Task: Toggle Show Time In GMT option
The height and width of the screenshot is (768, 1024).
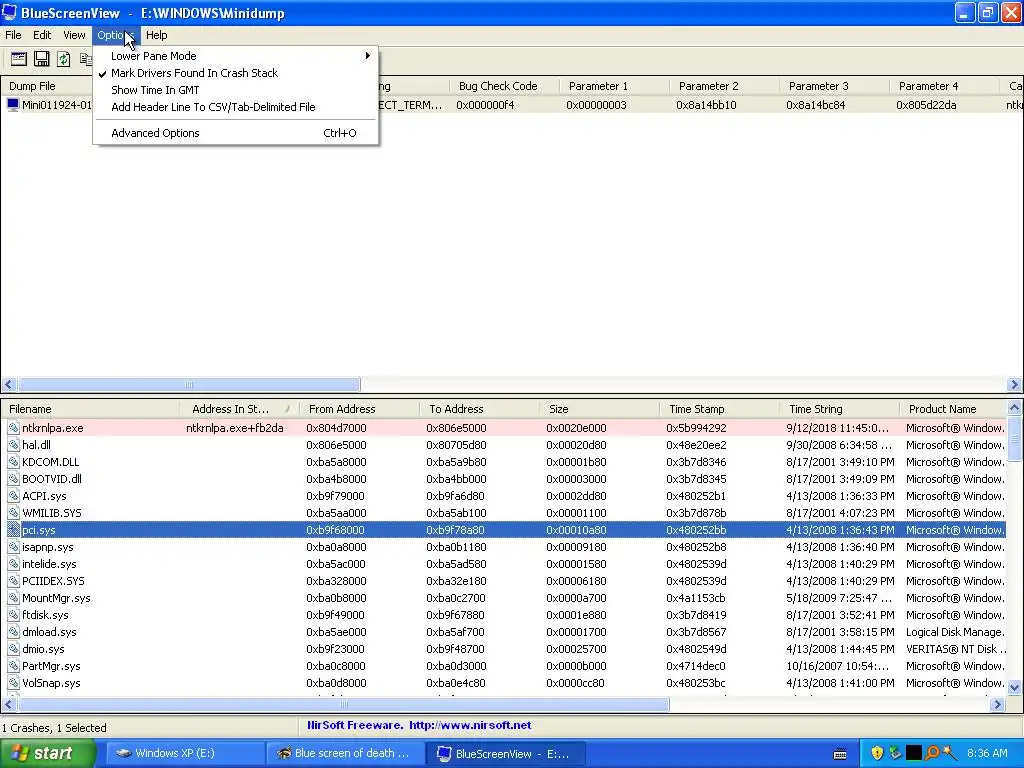Action: tap(235, 90)
